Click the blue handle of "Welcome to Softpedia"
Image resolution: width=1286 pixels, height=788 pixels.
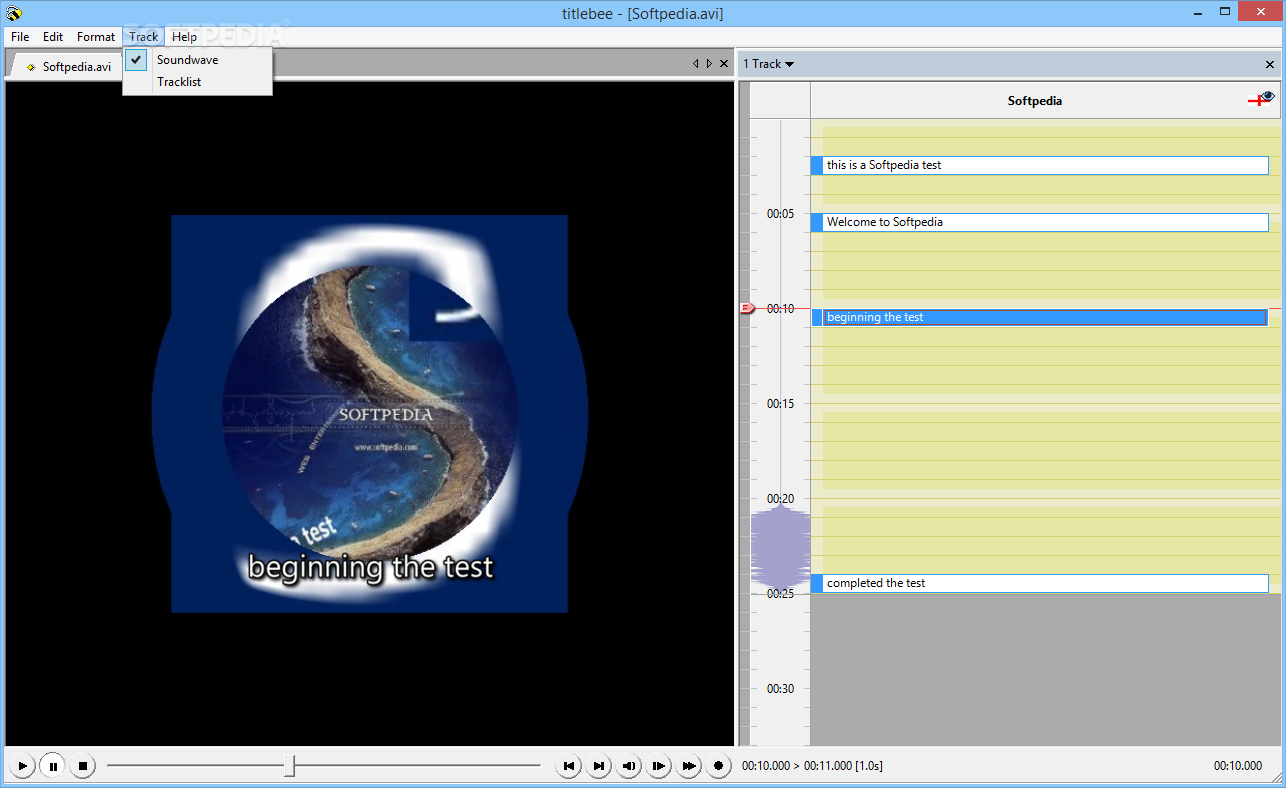[x=817, y=222]
